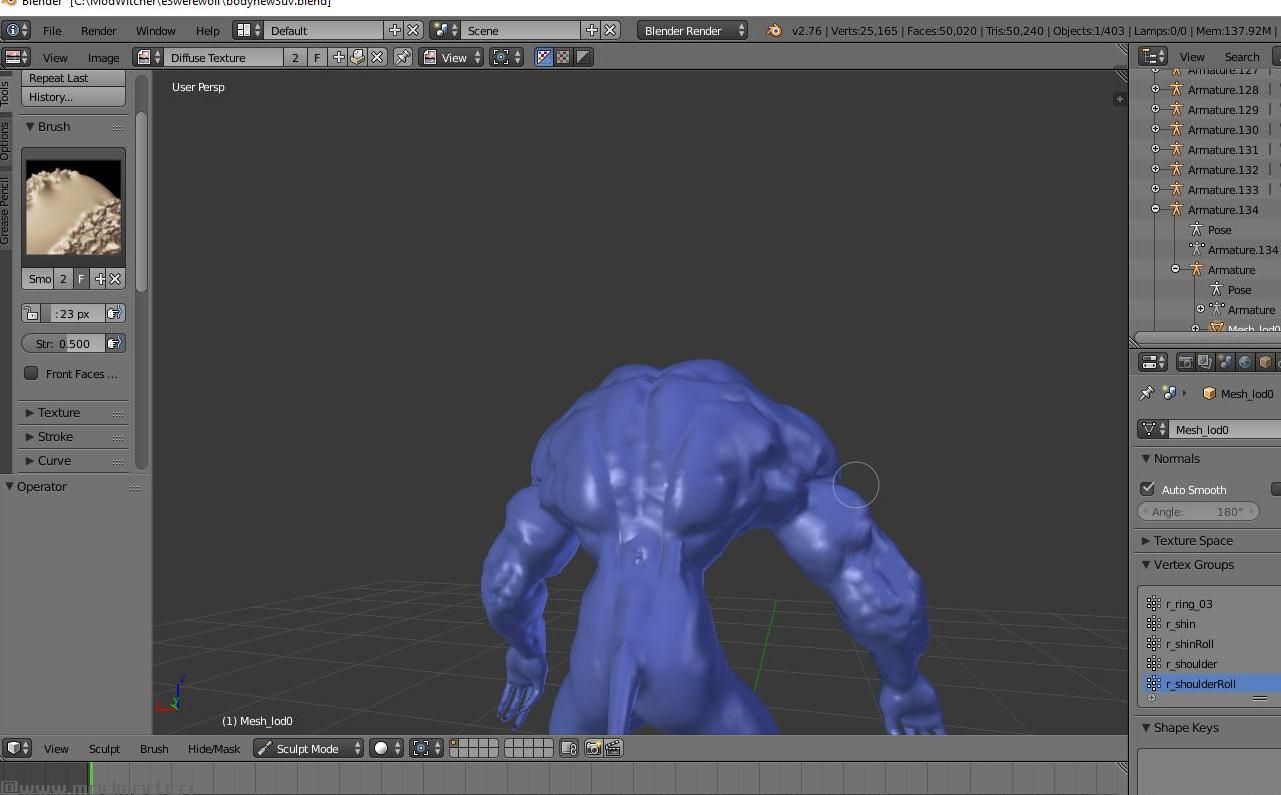Collapse the Operator panel
Image resolution: width=1281 pixels, height=795 pixels.
point(42,487)
